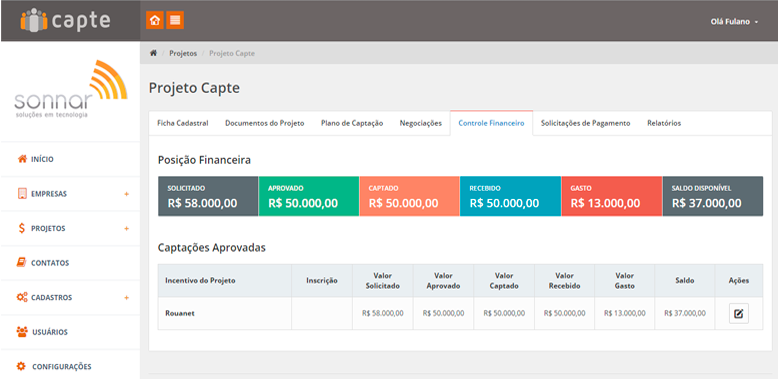Click the tablet icon beside EMPRESAS
Viewport: 778px width, 379px height.
coord(22,194)
